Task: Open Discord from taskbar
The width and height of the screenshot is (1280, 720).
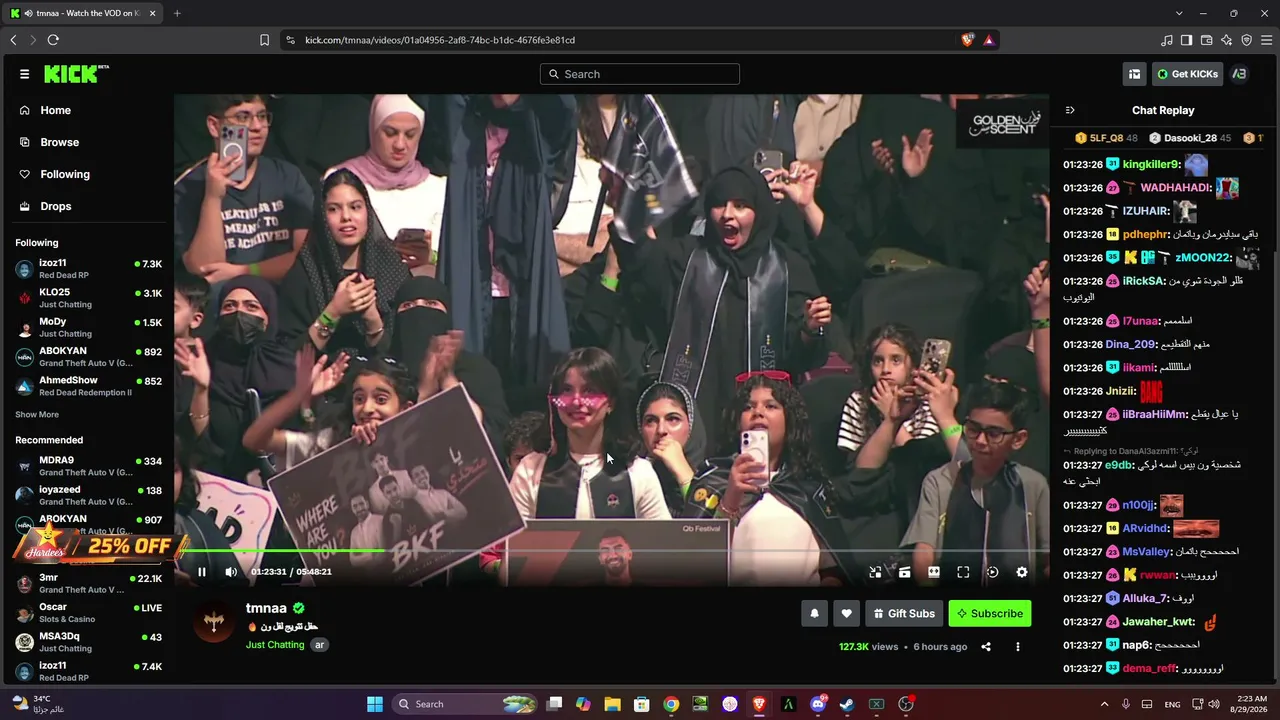Action: 818,704
